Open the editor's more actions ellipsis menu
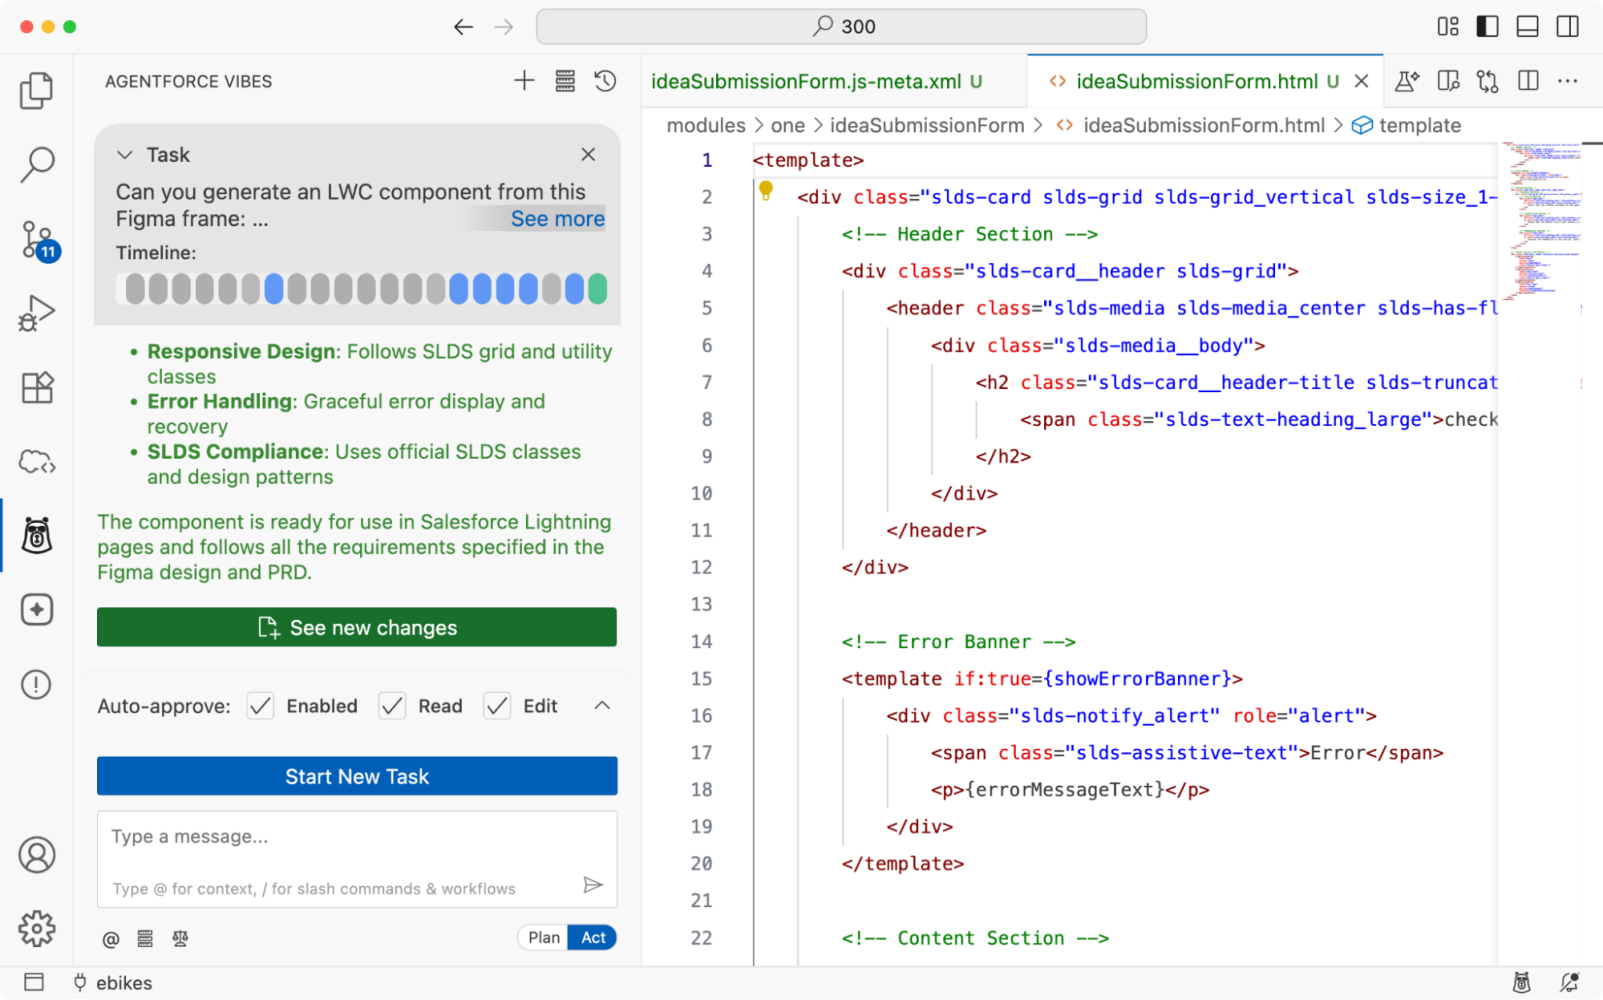1603x1000 pixels. click(1567, 81)
